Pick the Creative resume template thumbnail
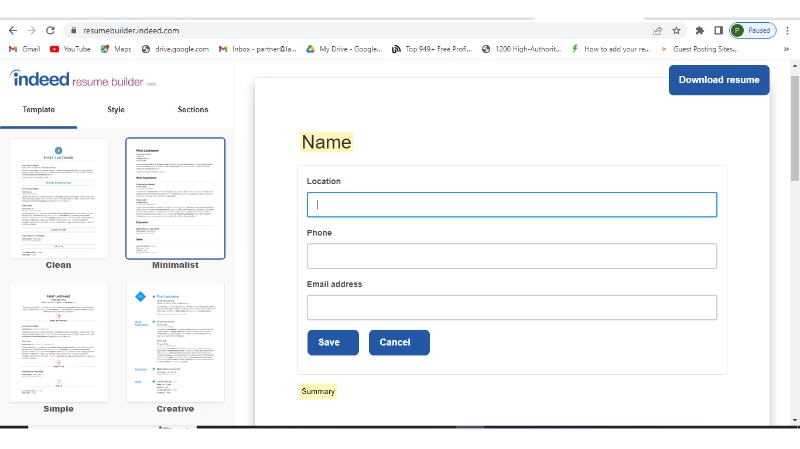Image resolution: width=800 pixels, height=449 pixels. 175,341
